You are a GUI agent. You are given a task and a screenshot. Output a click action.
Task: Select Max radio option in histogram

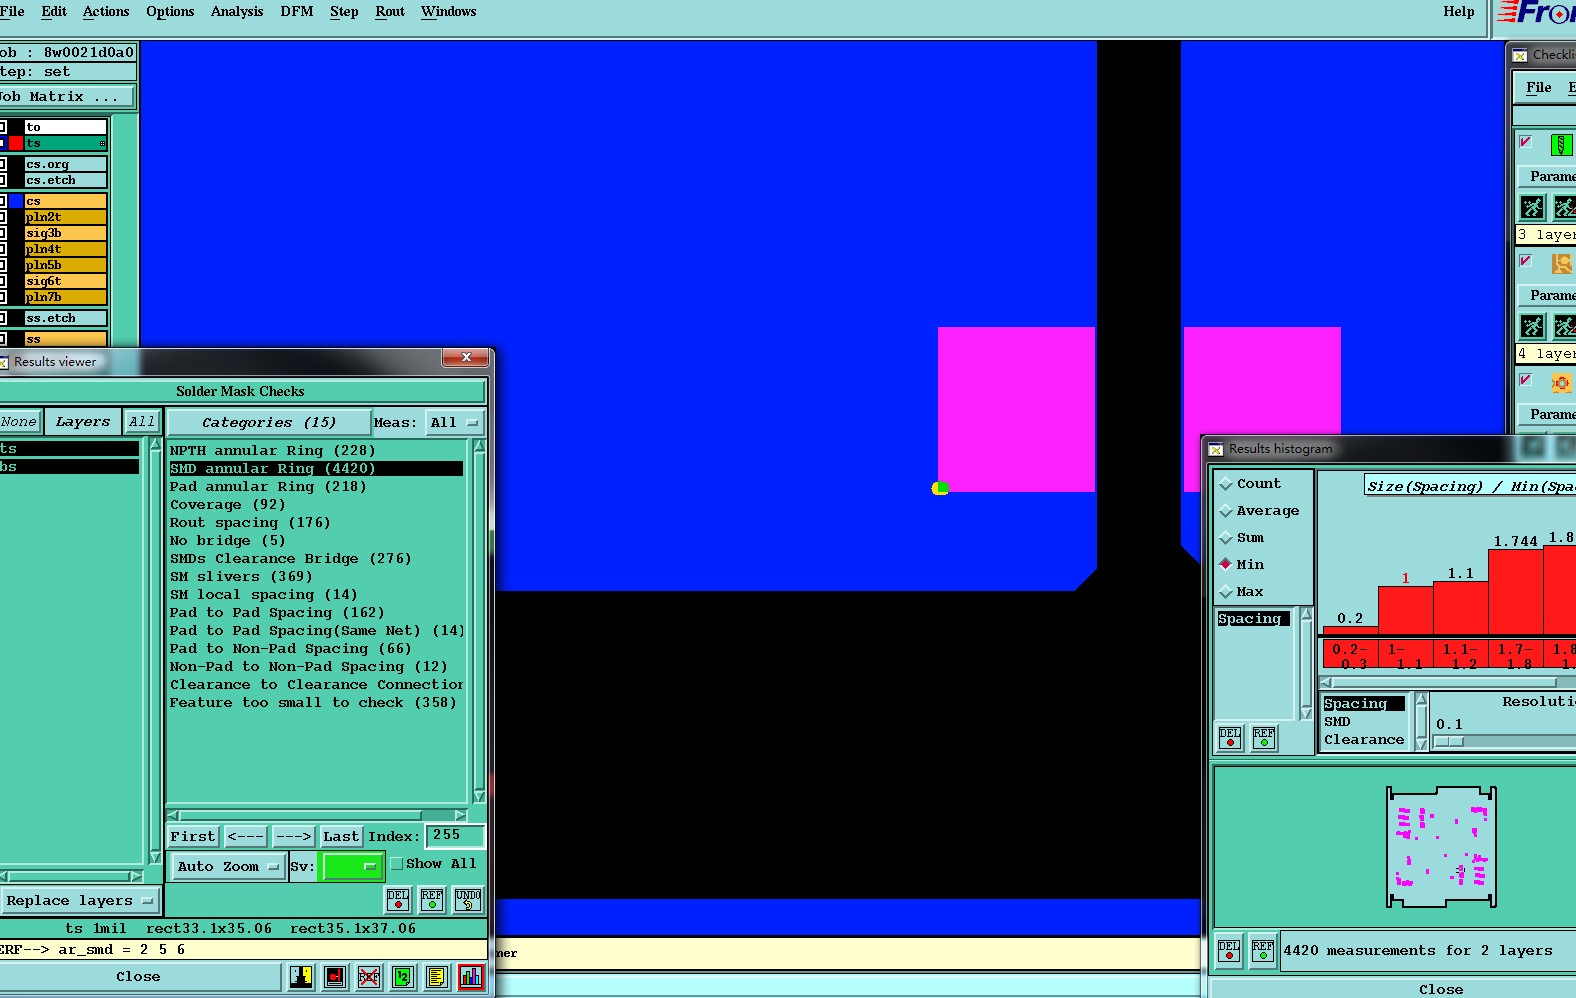coord(1226,592)
